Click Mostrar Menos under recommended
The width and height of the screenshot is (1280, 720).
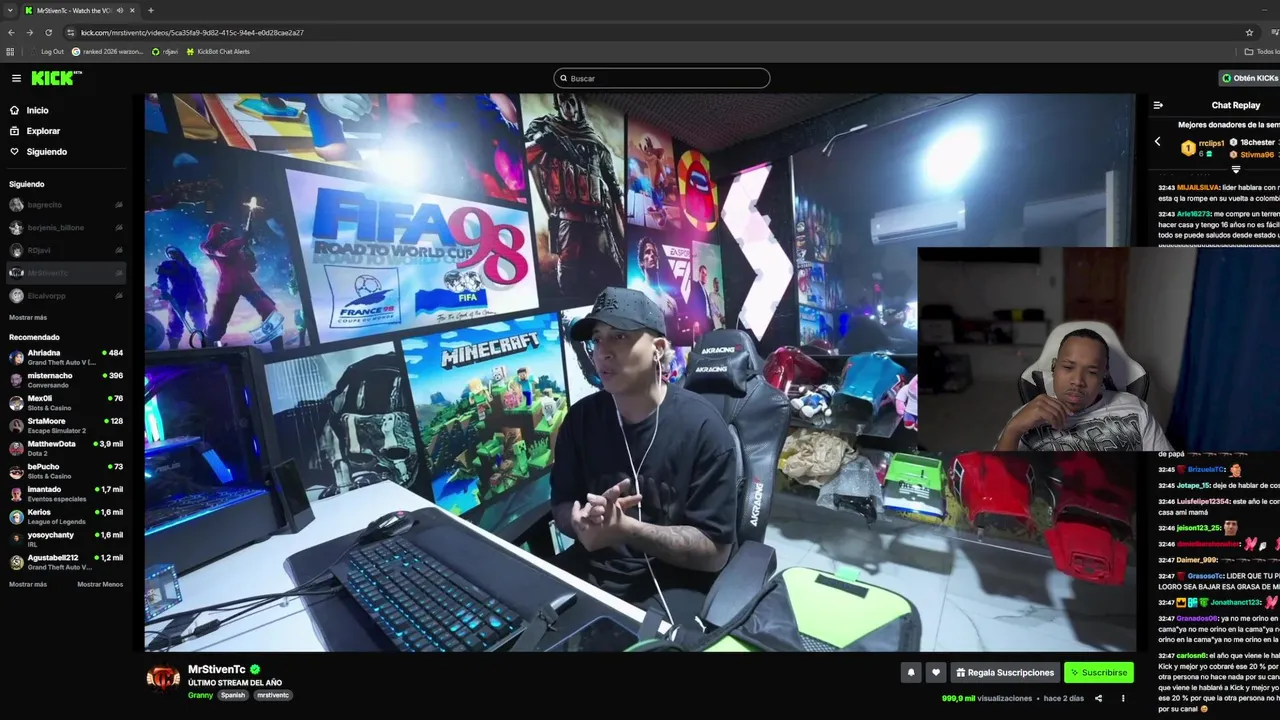coord(100,584)
